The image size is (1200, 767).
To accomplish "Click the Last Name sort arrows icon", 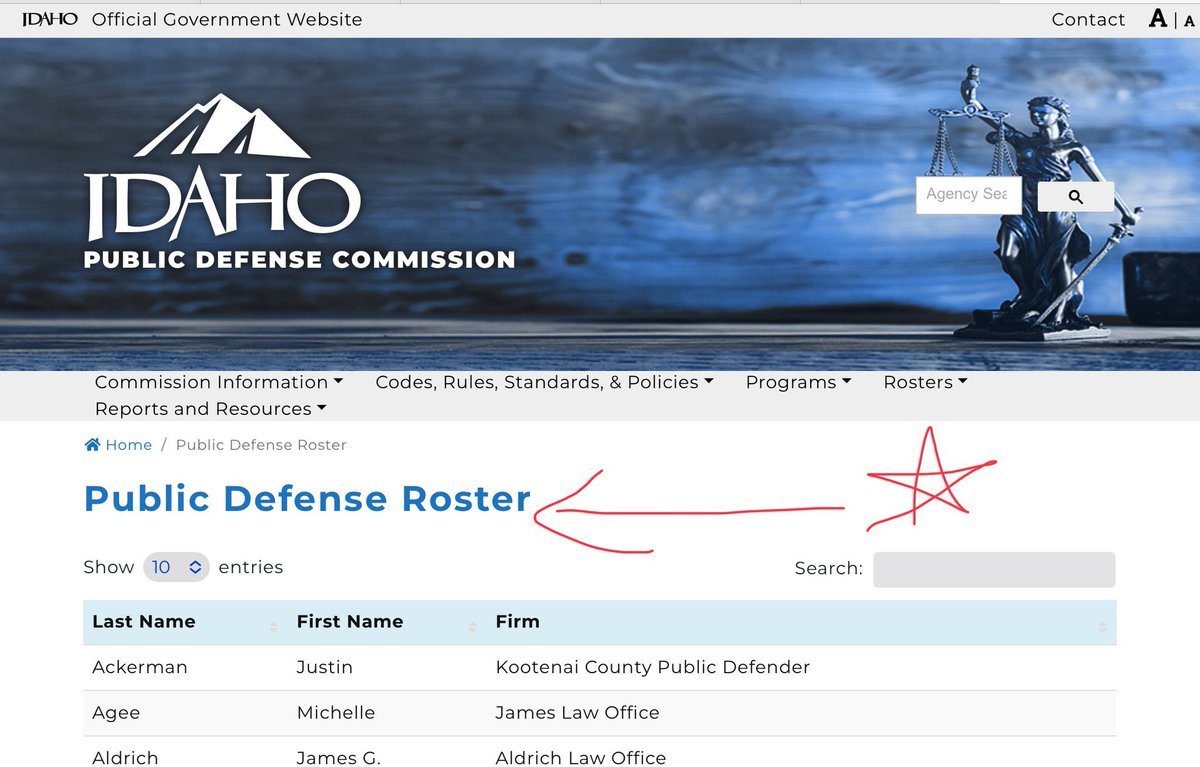I will (274, 627).
